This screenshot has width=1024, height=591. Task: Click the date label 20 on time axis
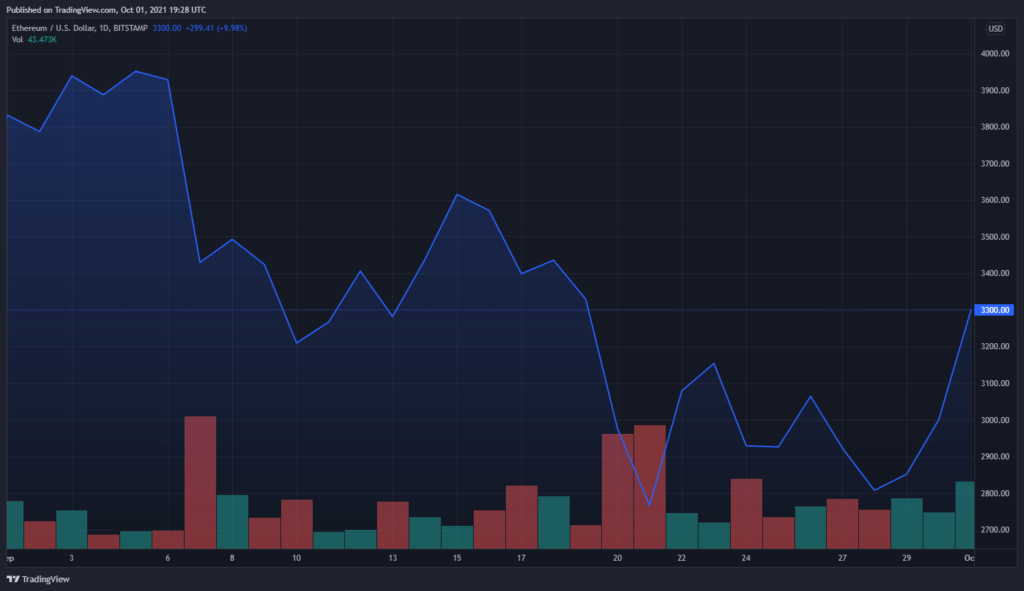(x=617, y=558)
